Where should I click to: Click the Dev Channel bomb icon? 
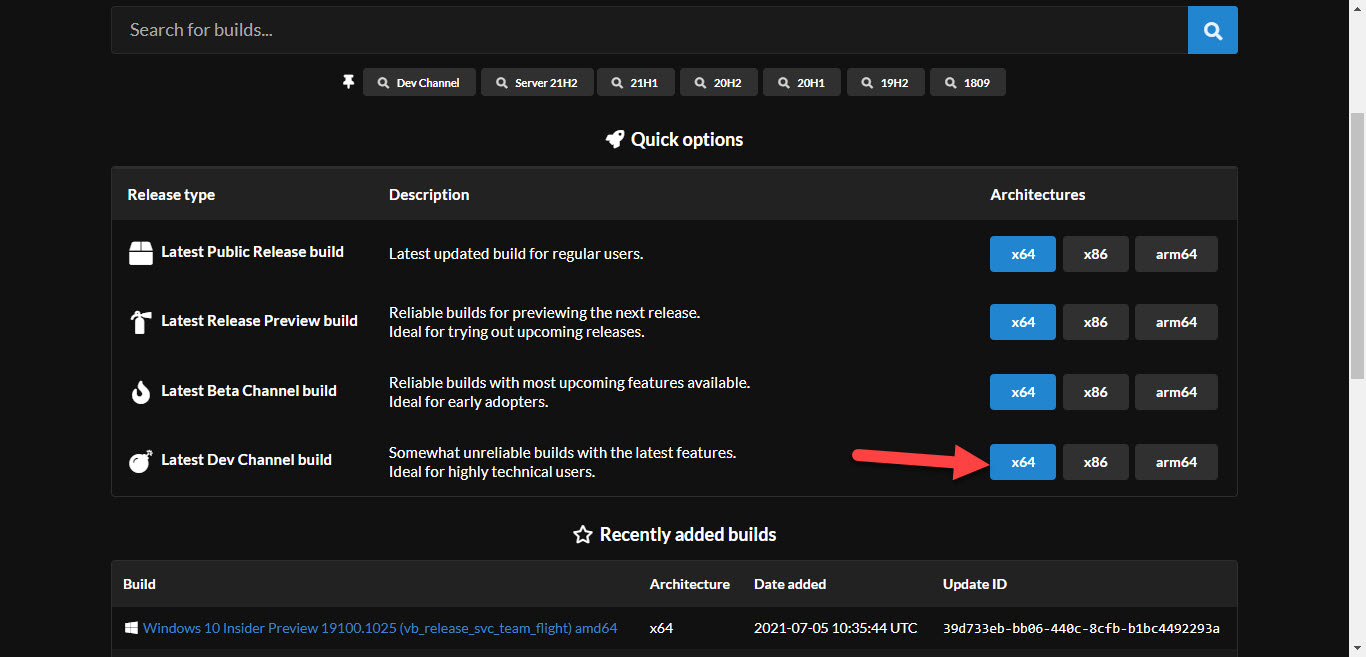tap(141, 461)
